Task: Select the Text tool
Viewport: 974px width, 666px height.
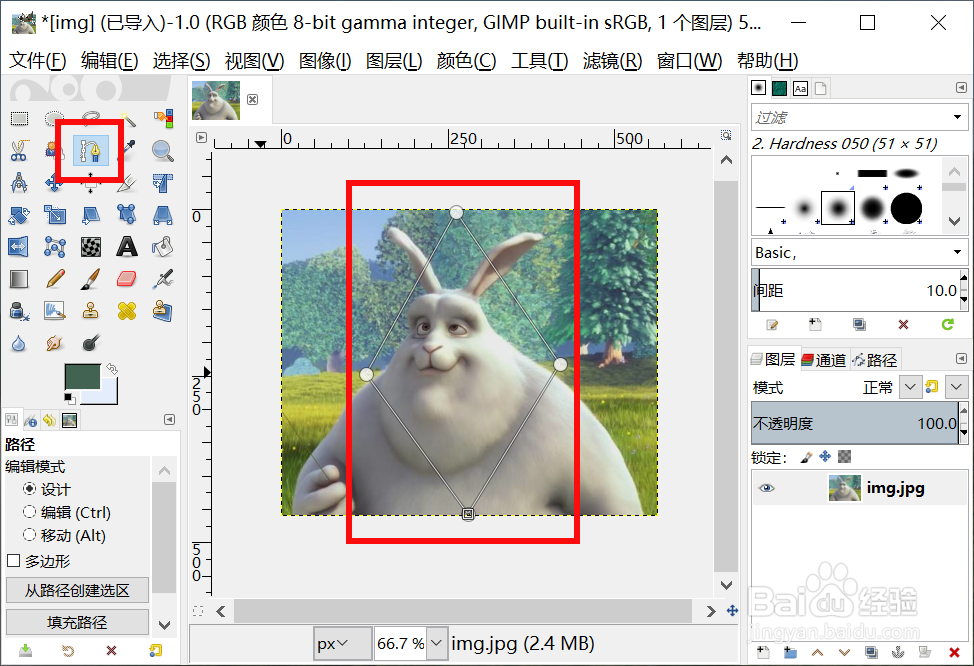Action: [x=127, y=247]
